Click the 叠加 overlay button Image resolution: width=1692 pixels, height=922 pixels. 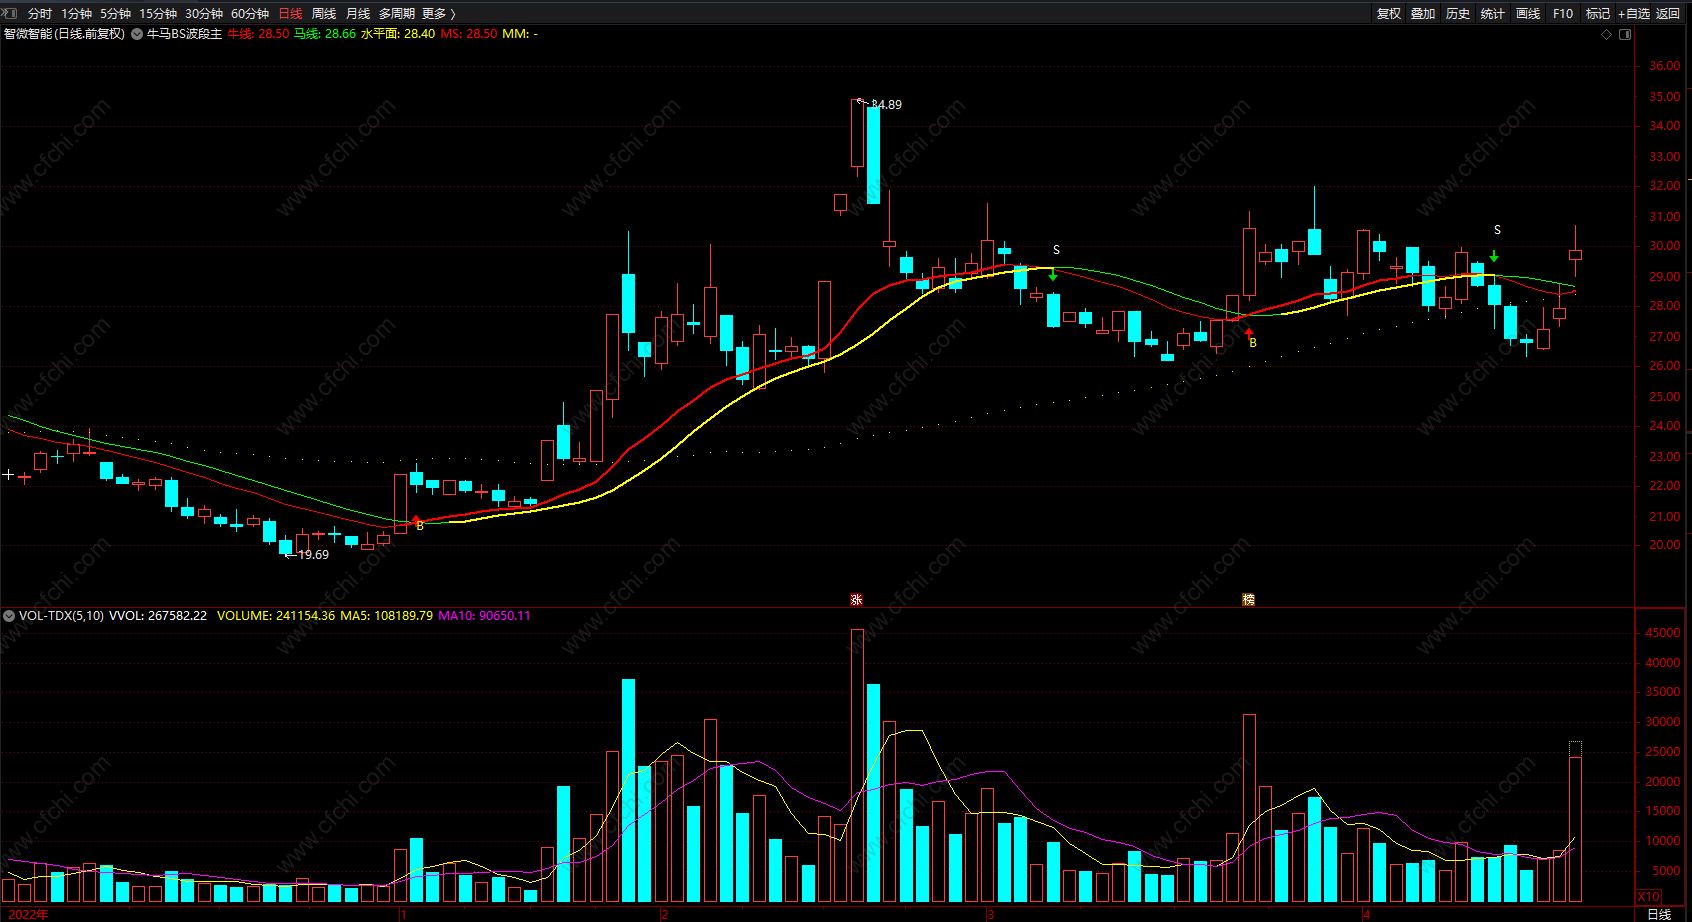(x=1423, y=14)
